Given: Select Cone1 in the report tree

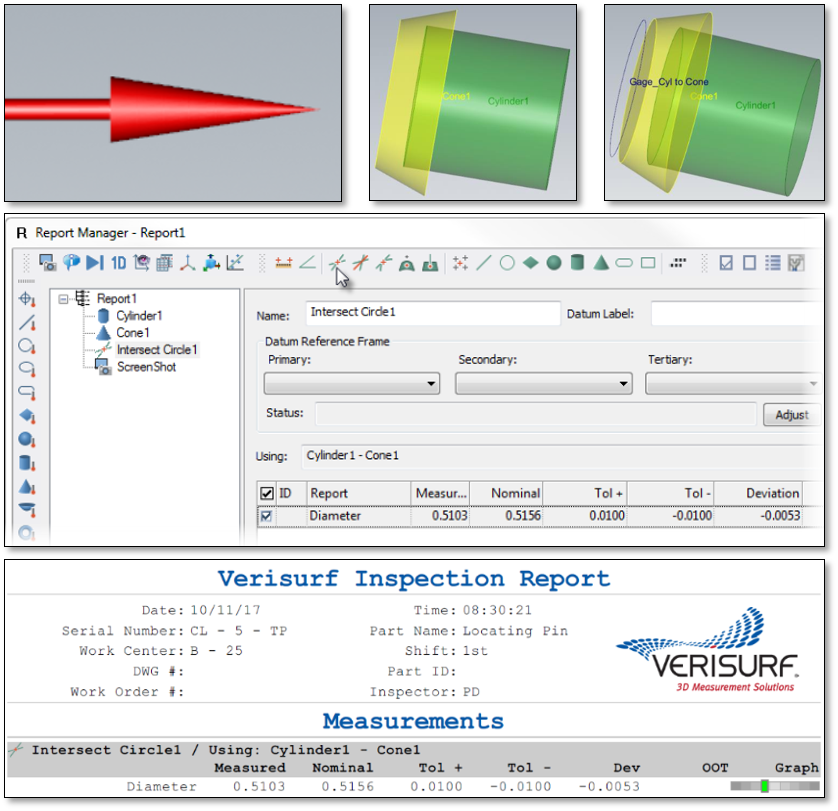Looking at the screenshot, I should [x=133, y=333].
